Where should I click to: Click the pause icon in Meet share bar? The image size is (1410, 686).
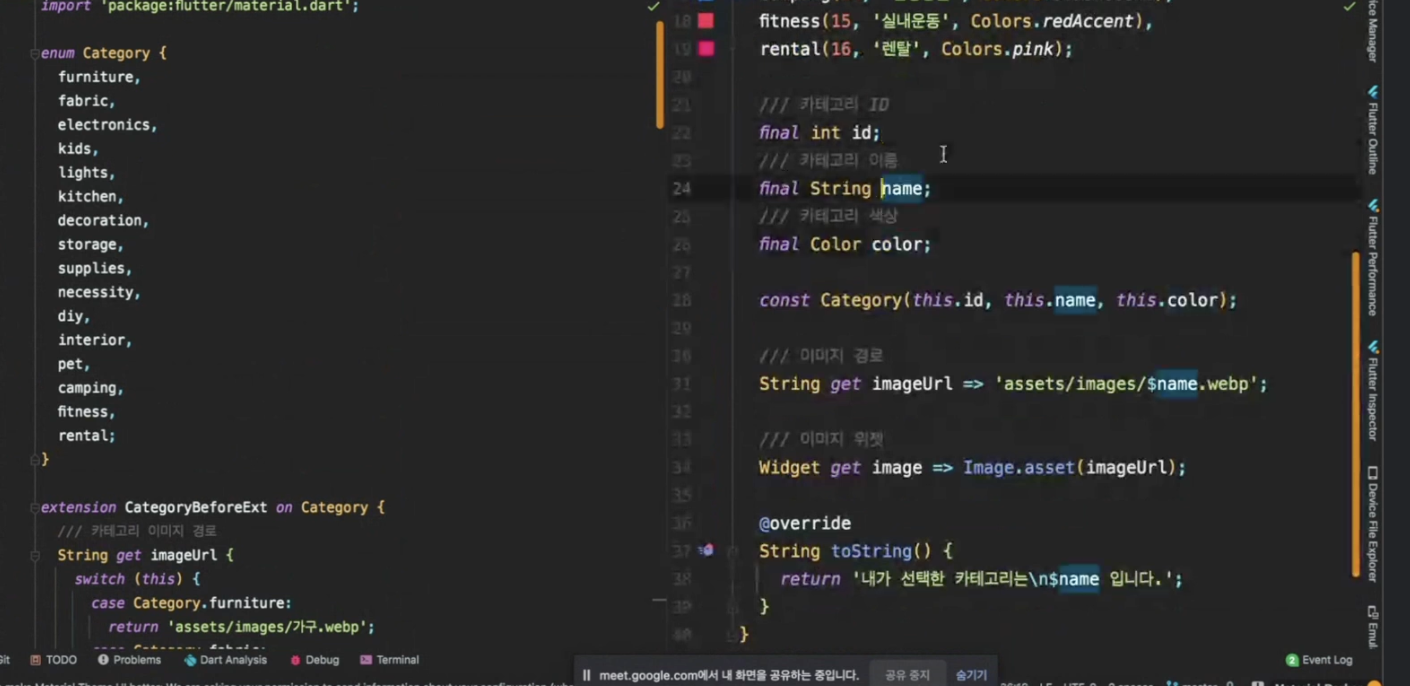pos(587,675)
